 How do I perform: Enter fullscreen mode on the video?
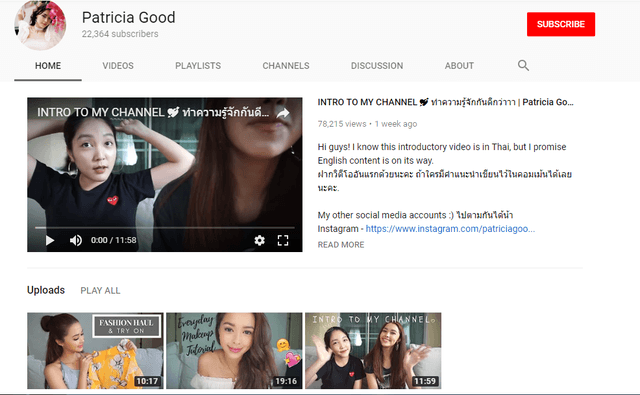click(x=283, y=240)
